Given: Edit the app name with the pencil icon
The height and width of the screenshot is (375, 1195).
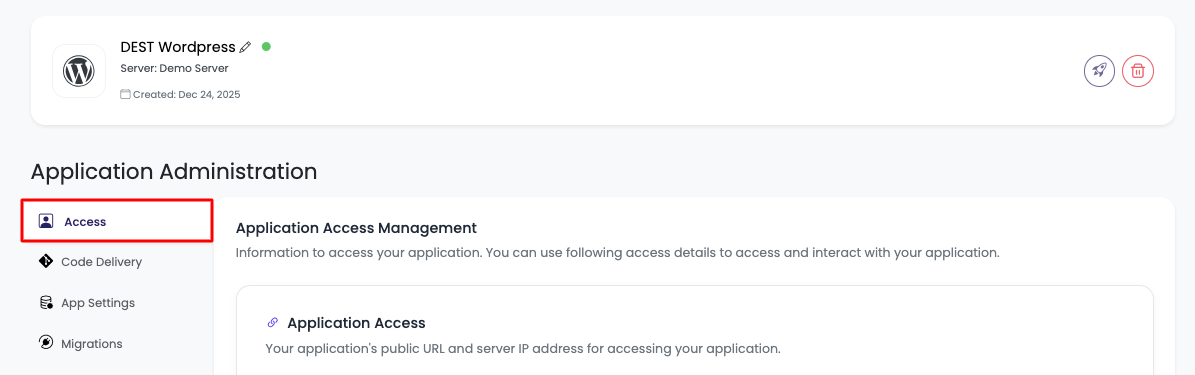Looking at the screenshot, I should (245, 47).
